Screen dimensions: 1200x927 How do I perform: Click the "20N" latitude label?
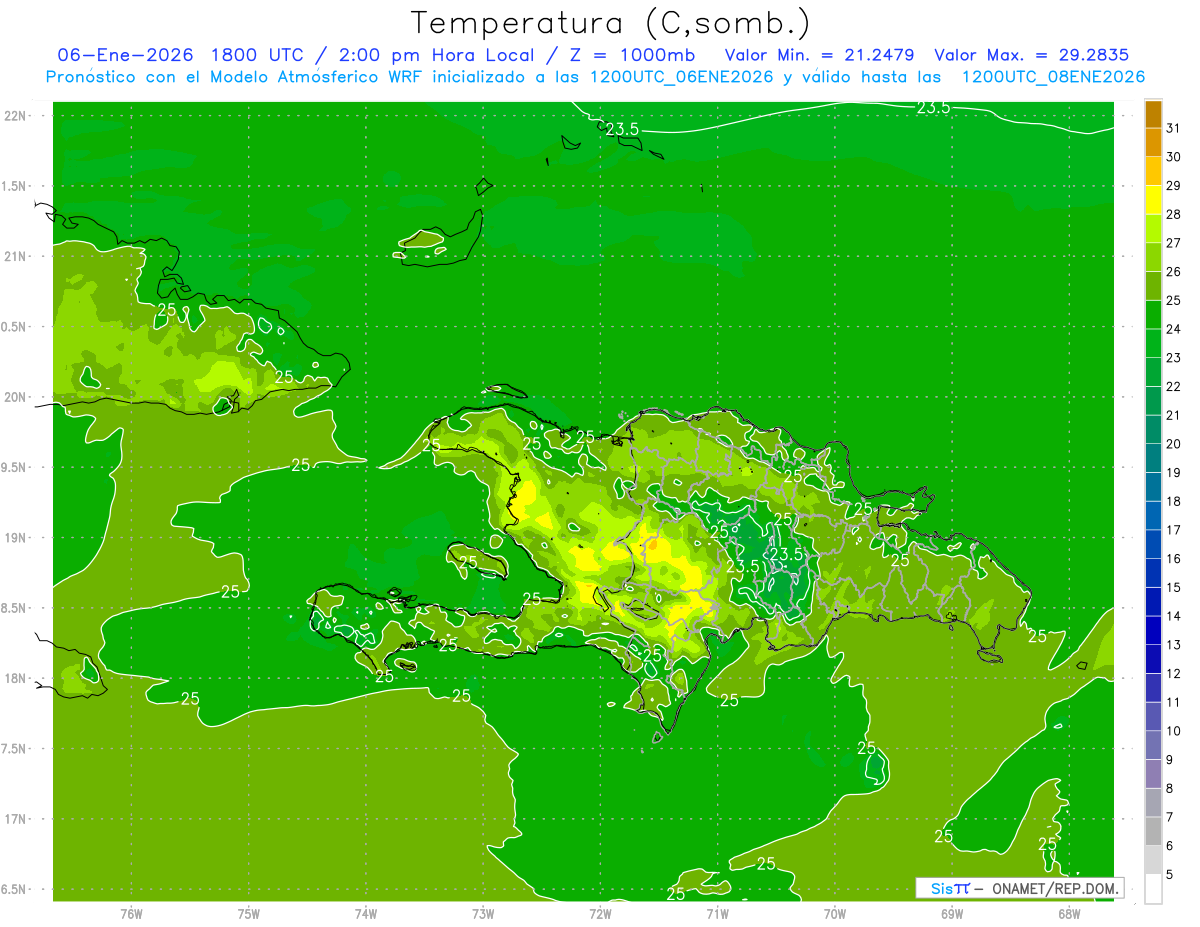point(15,397)
